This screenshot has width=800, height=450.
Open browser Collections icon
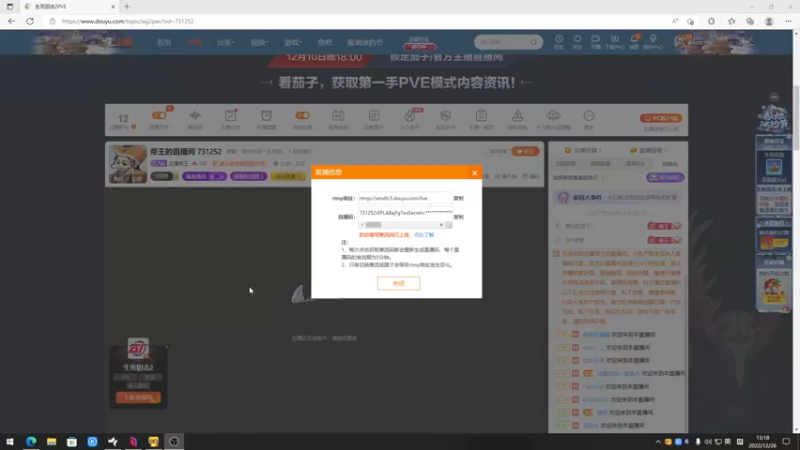750,21
